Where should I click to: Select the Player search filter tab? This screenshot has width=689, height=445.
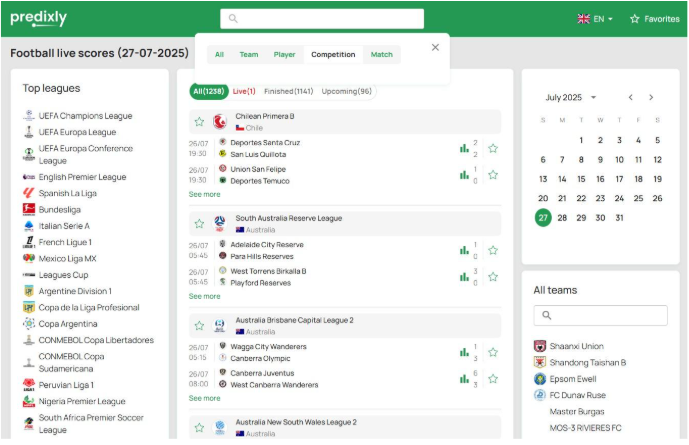[x=284, y=54]
